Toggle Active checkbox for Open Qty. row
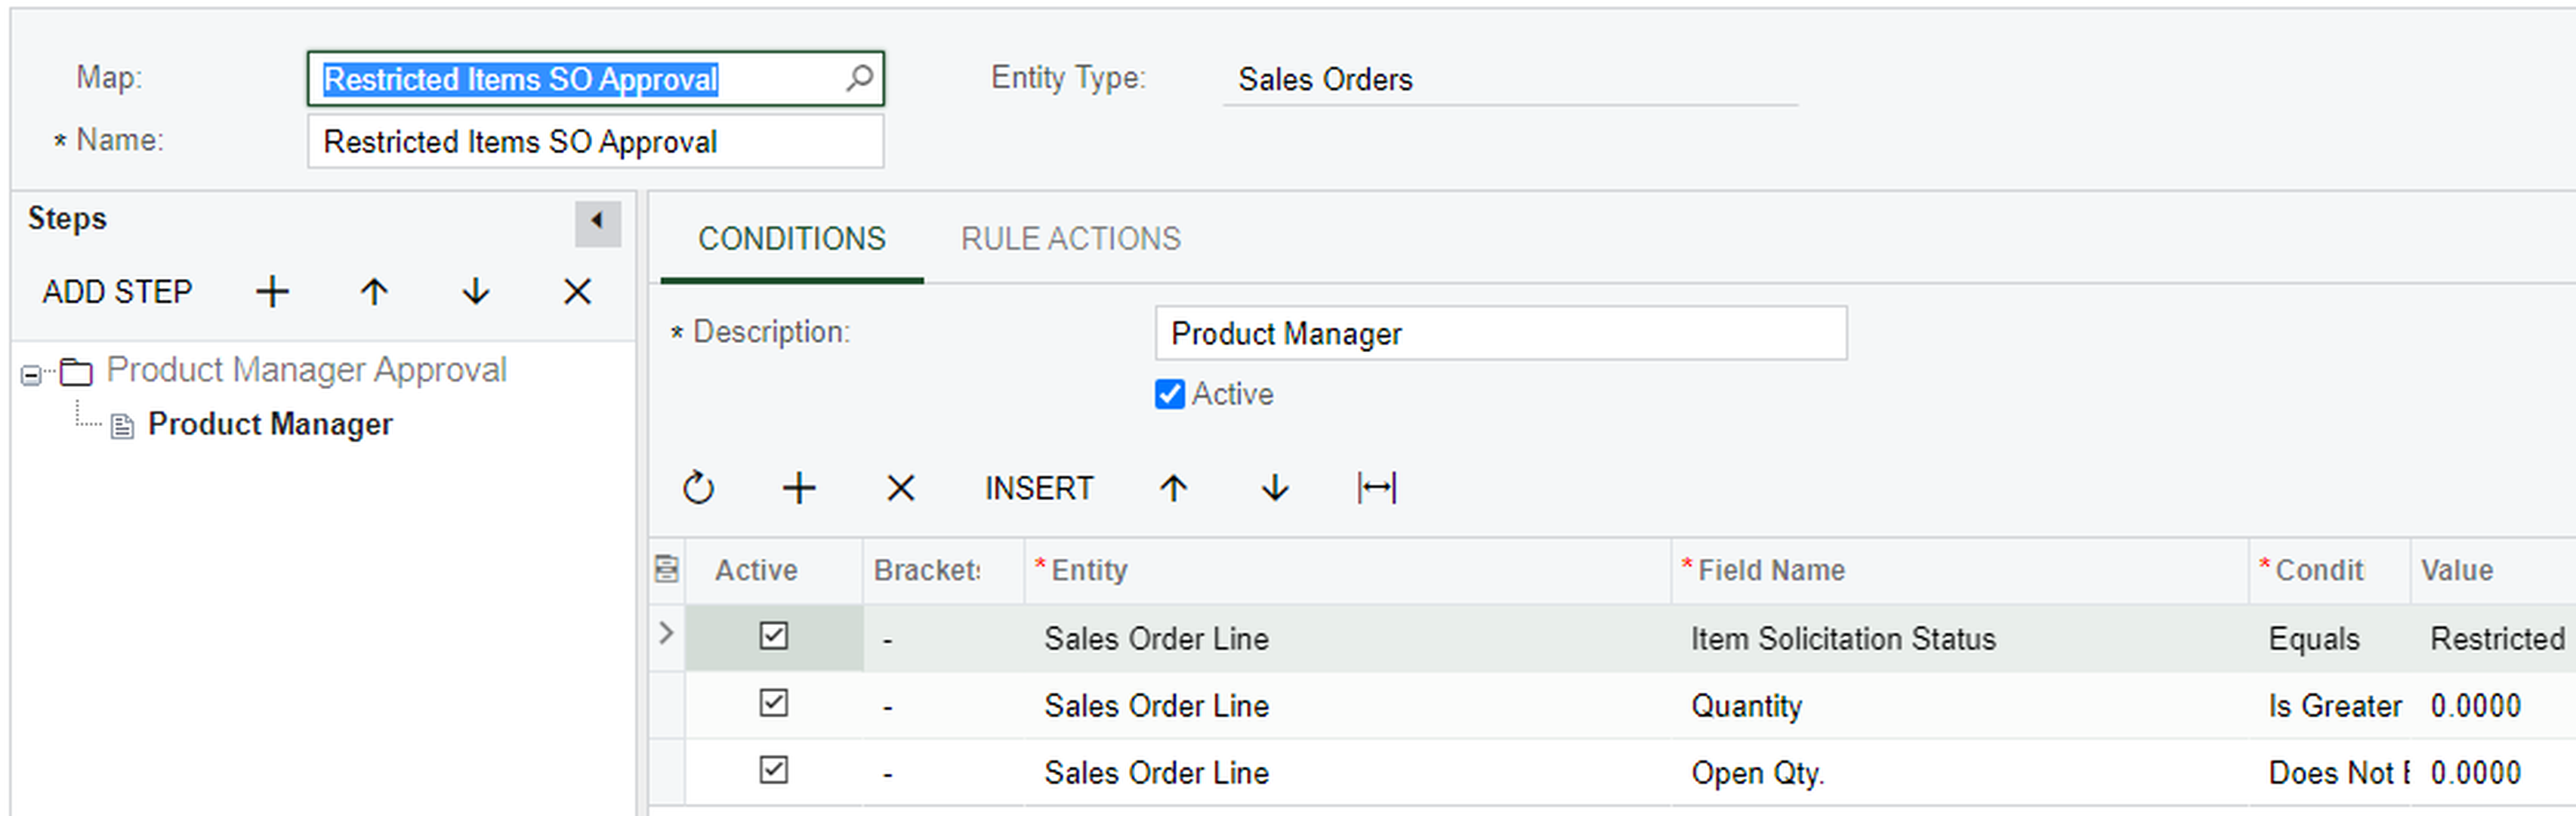The image size is (2576, 816). tap(773, 770)
